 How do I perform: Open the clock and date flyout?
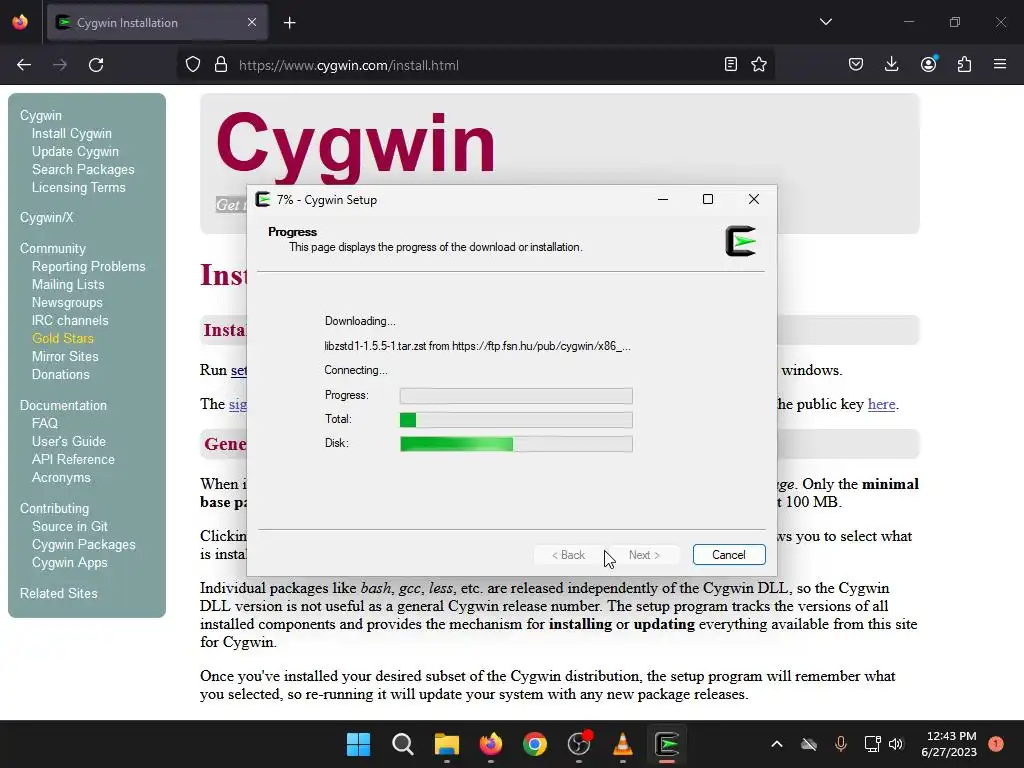949,744
